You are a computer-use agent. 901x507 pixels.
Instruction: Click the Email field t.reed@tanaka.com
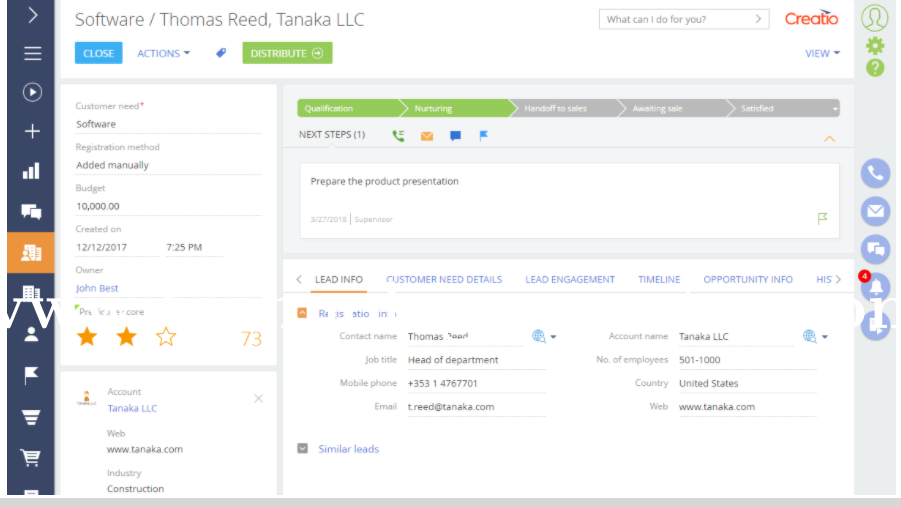pyautogui.click(x=476, y=407)
